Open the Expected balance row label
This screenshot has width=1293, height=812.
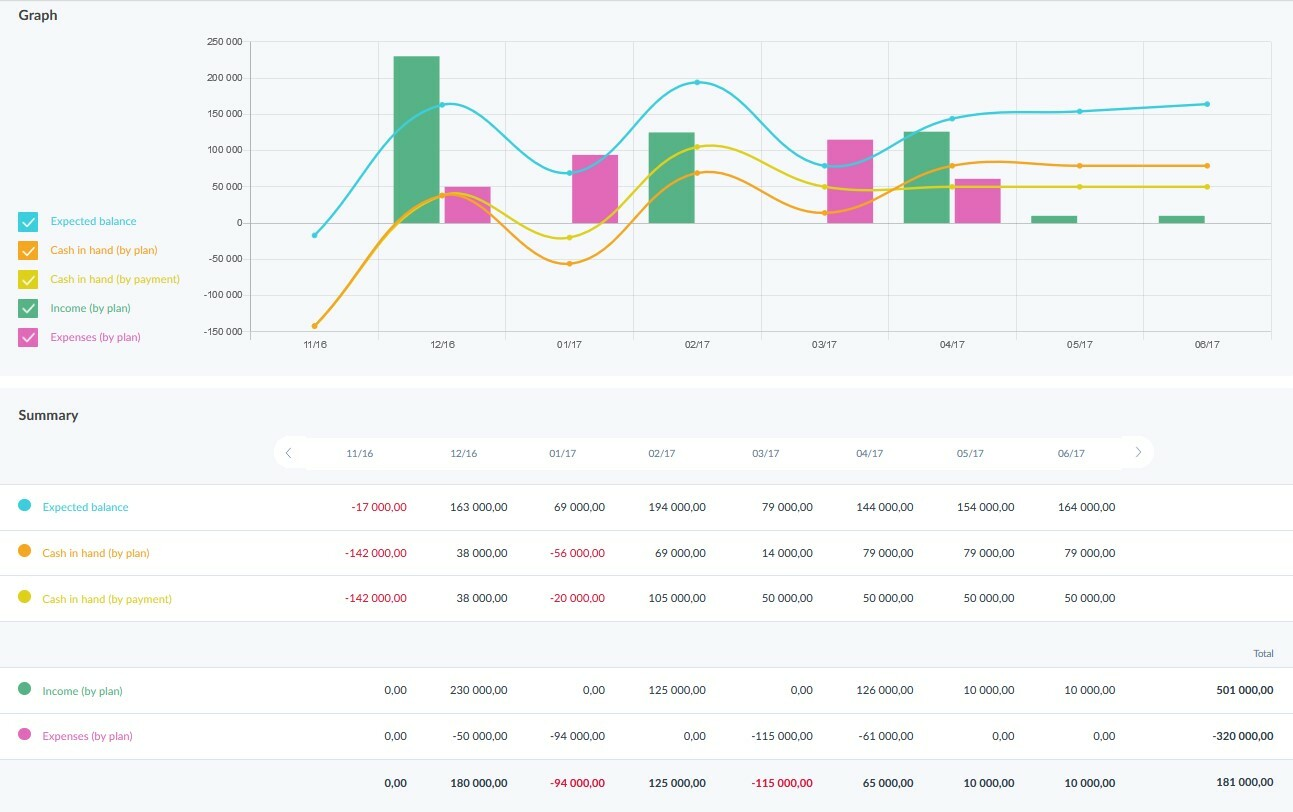(x=85, y=508)
